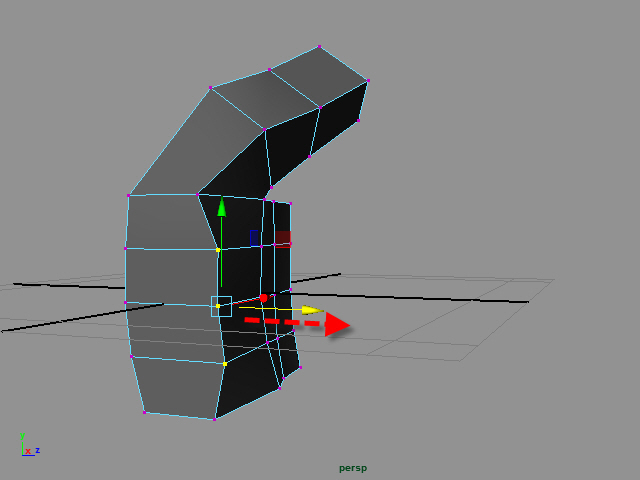The image size is (640, 480).
Task: Click the green Y-axis move manipulator arrow
Action: 221,207
